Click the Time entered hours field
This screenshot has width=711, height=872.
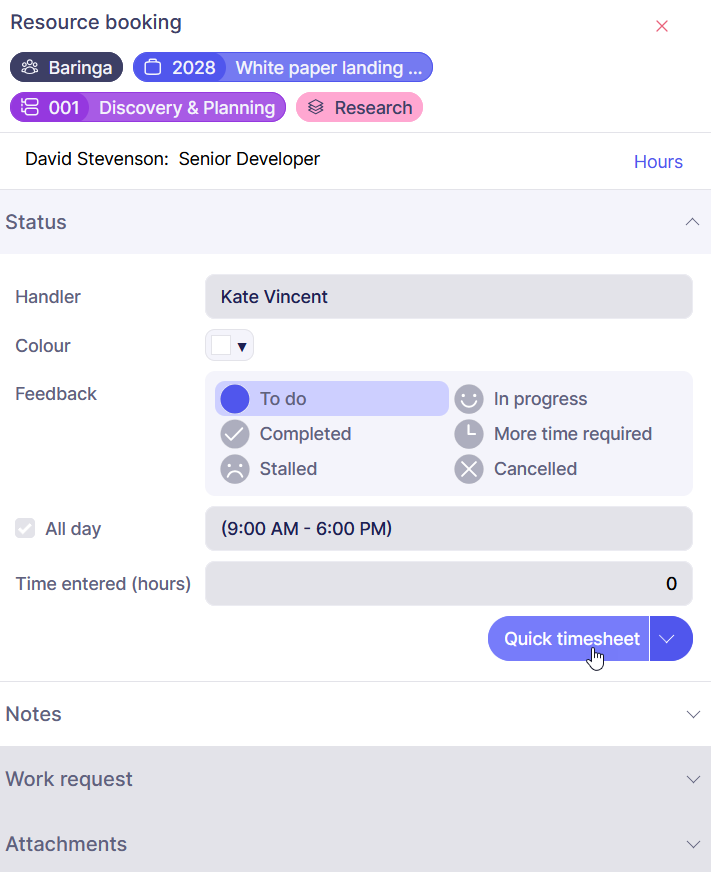(x=448, y=584)
